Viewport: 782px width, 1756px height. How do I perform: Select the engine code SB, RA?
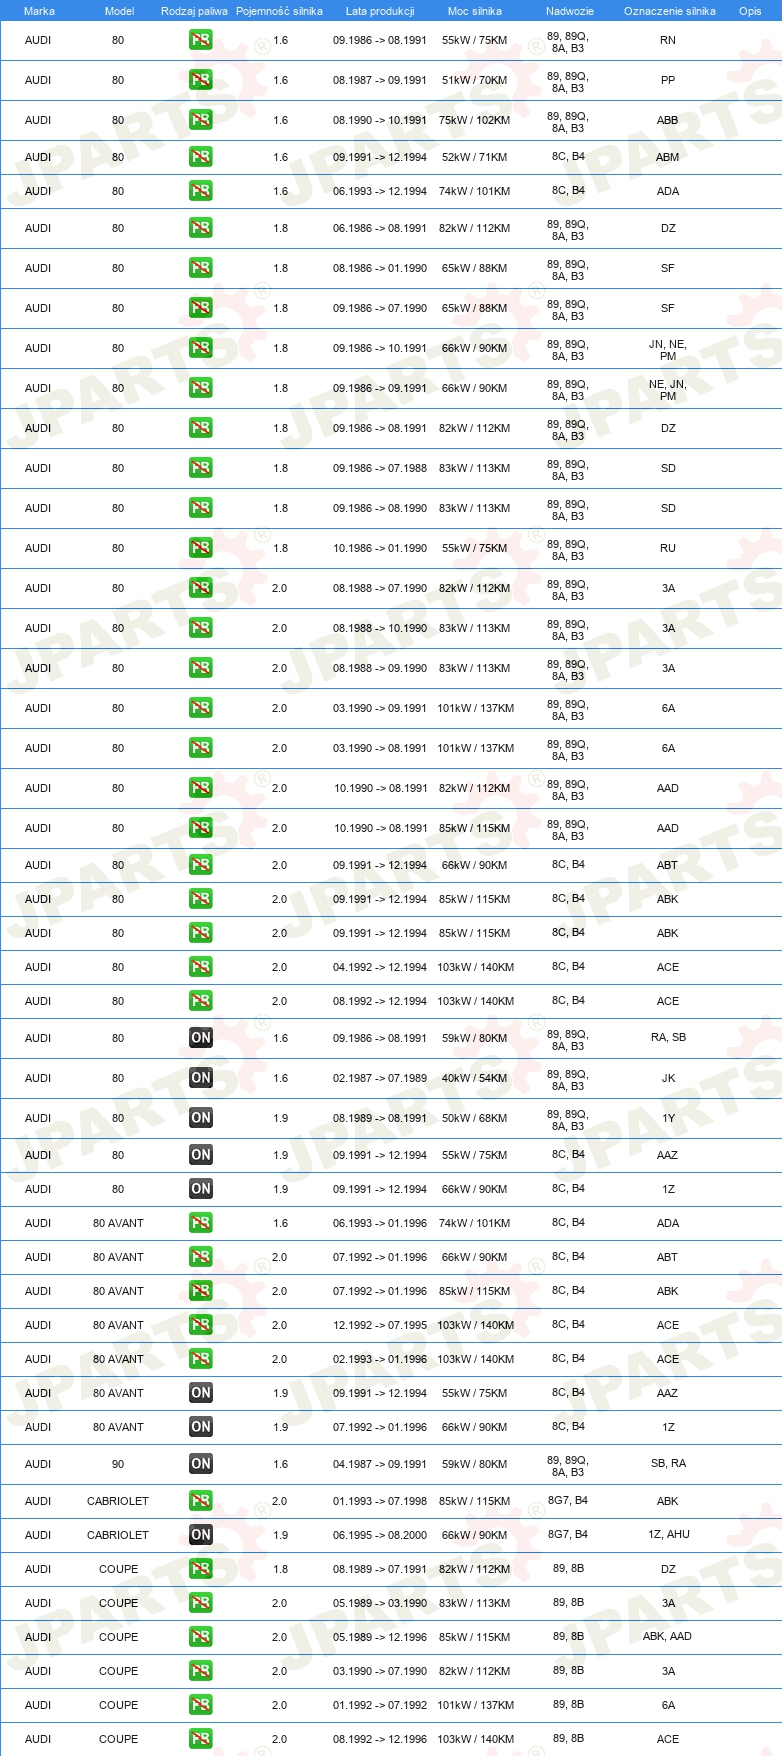tap(668, 1463)
